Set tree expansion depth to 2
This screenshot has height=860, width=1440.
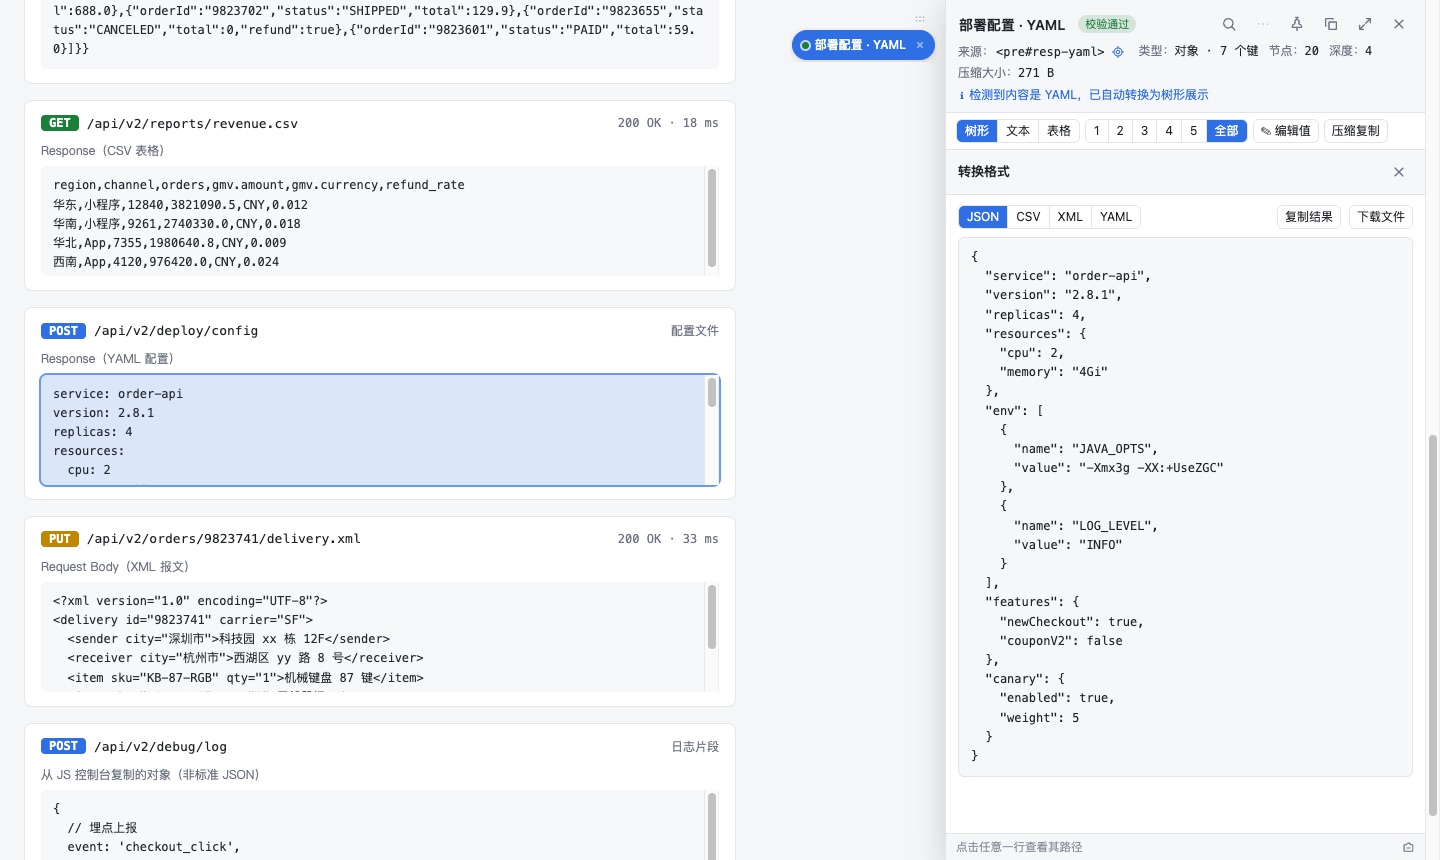pyautogui.click(x=1120, y=131)
